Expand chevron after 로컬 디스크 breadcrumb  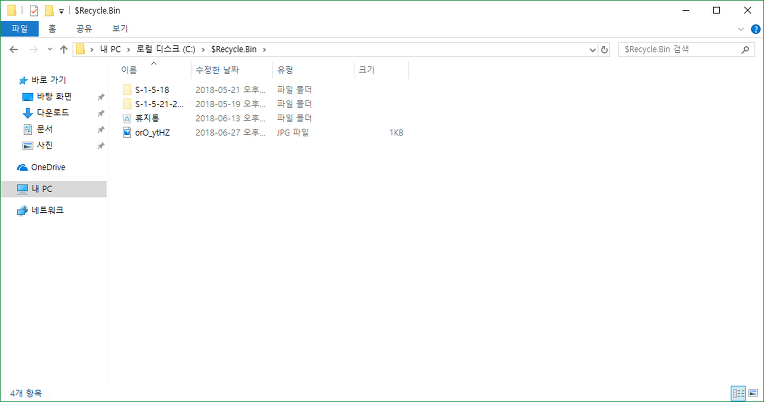[203, 49]
